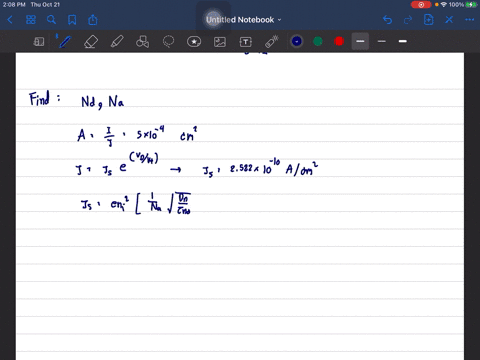The image size is (480, 360).
Task: Add a new page
Action: tap(428, 20)
